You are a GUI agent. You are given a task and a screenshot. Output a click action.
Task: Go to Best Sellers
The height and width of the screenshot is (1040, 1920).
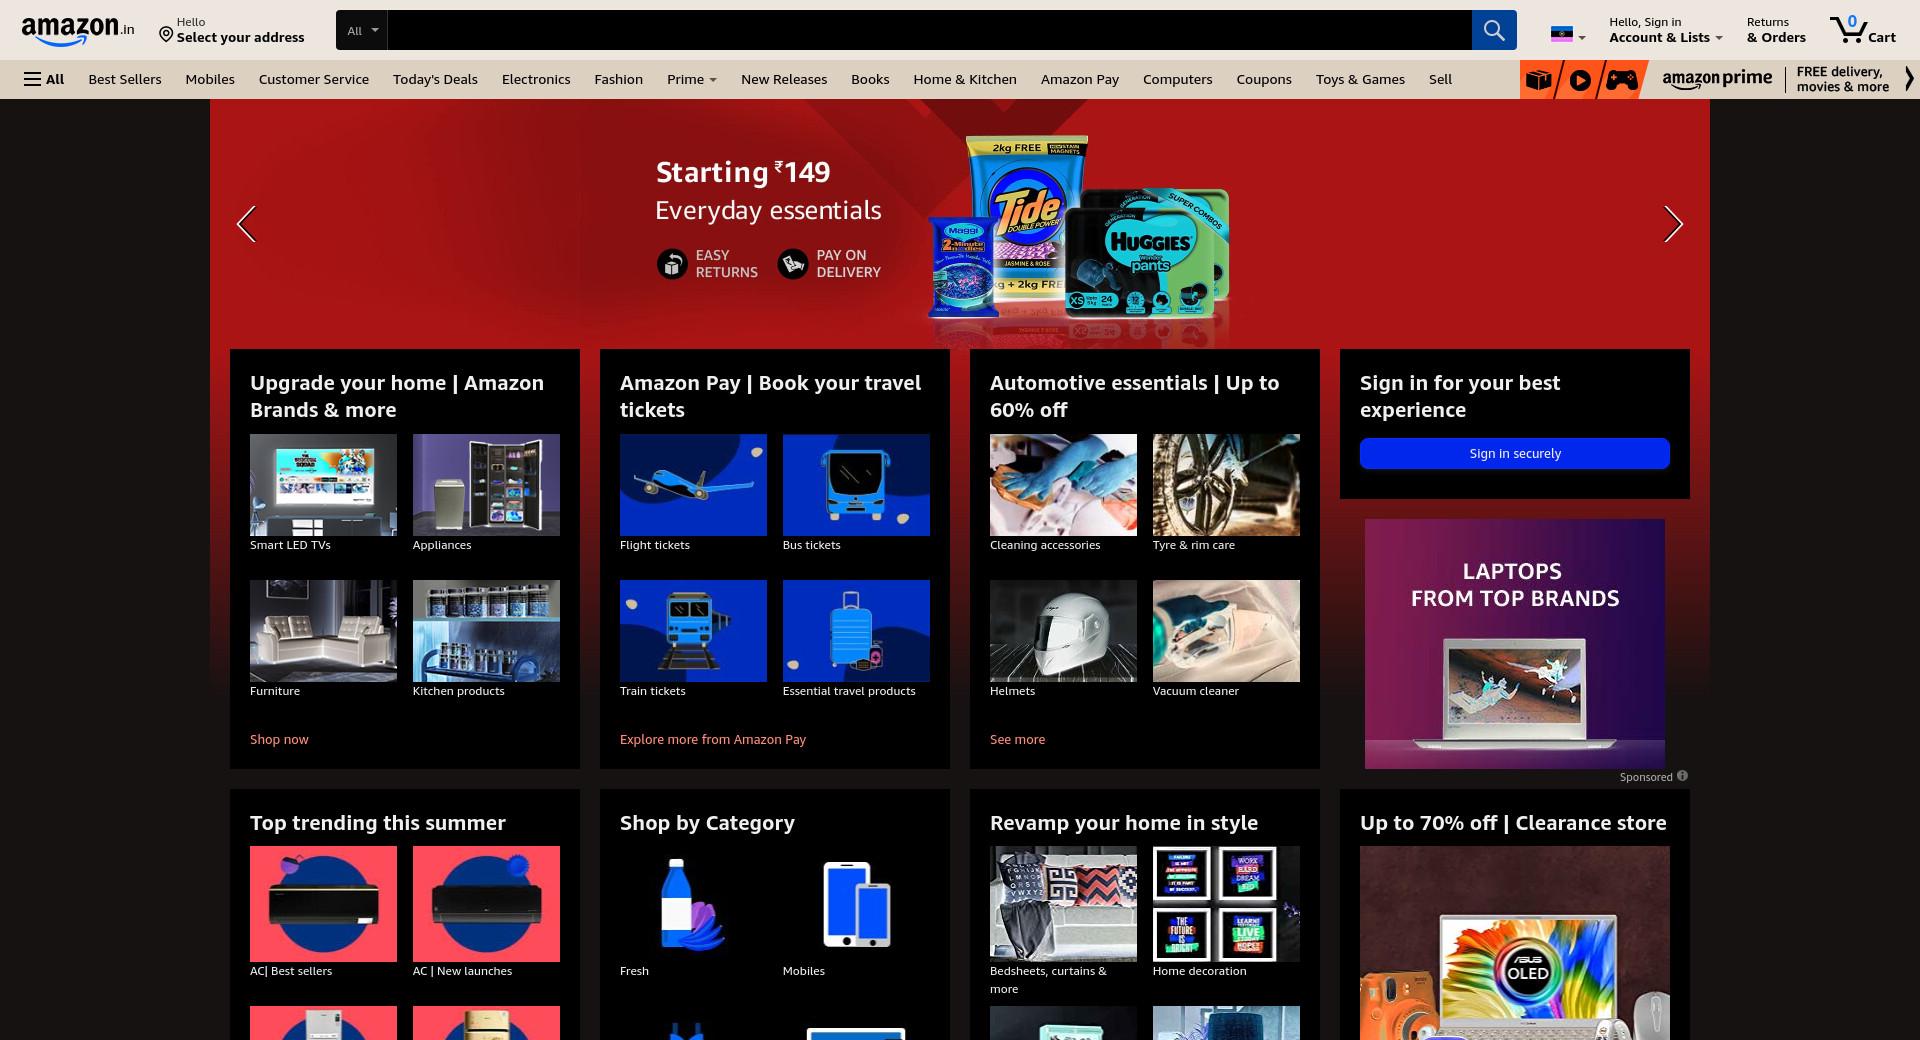coord(125,79)
